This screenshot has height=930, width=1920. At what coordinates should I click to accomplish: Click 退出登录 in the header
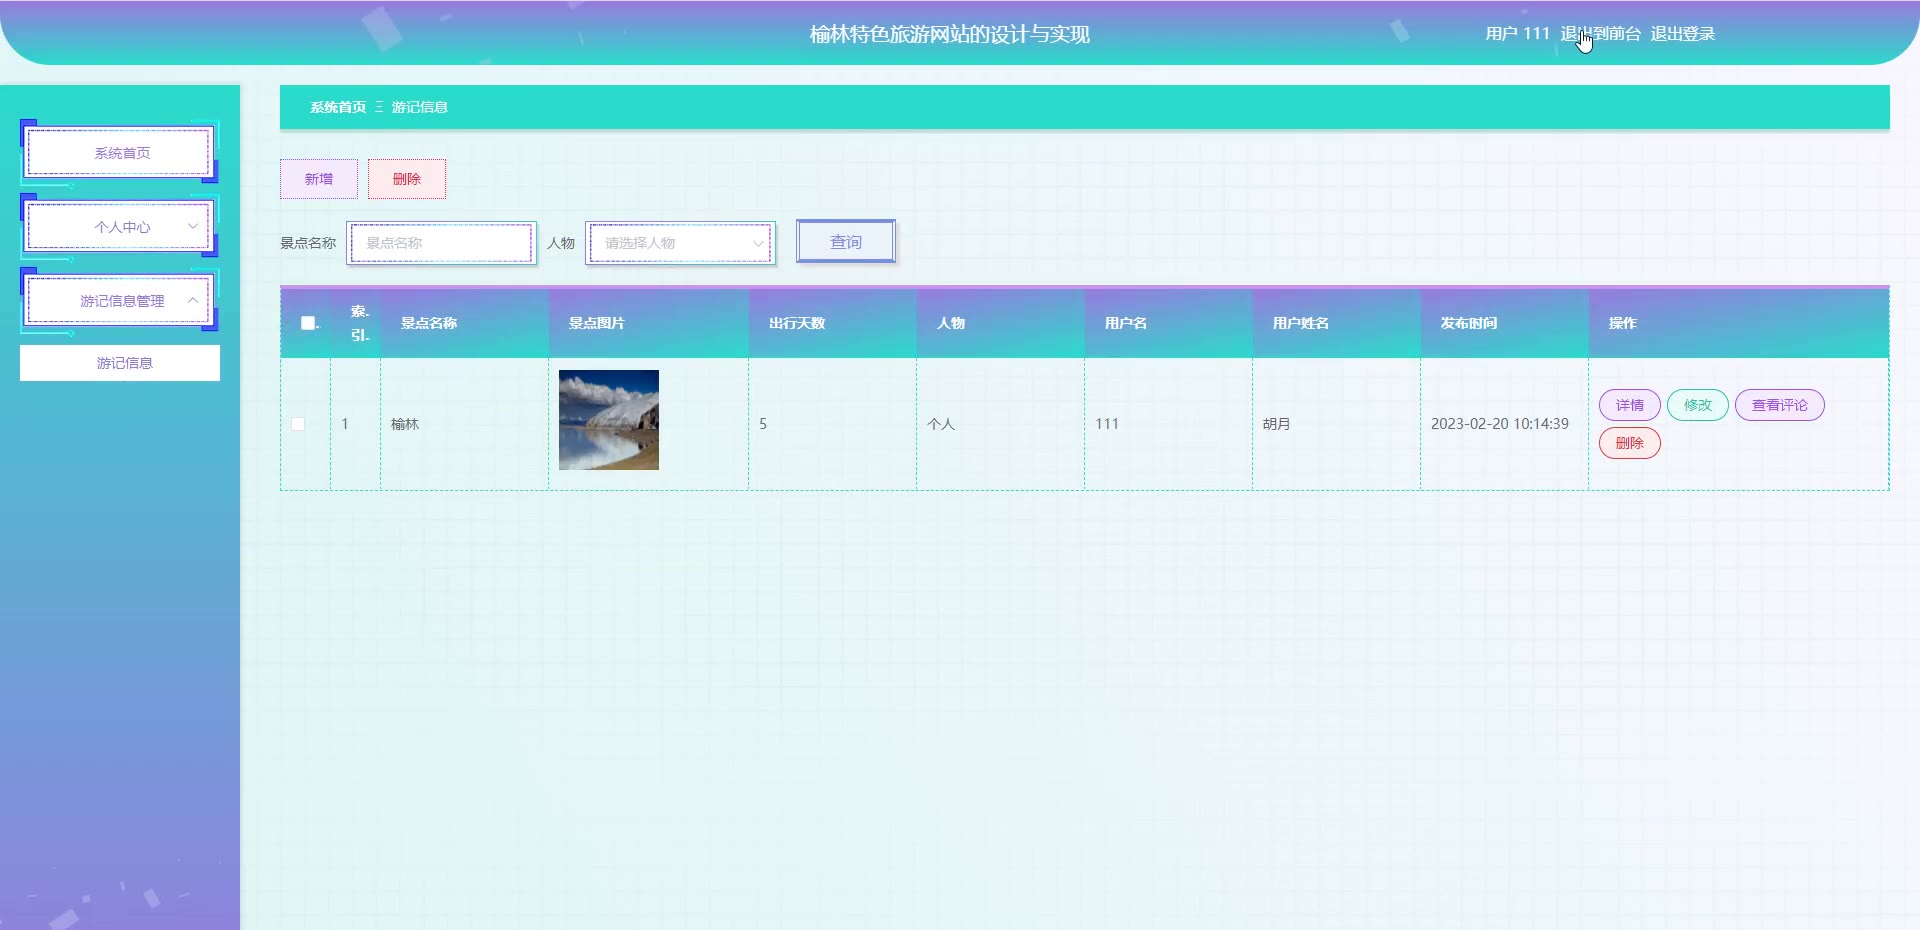pos(1682,34)
